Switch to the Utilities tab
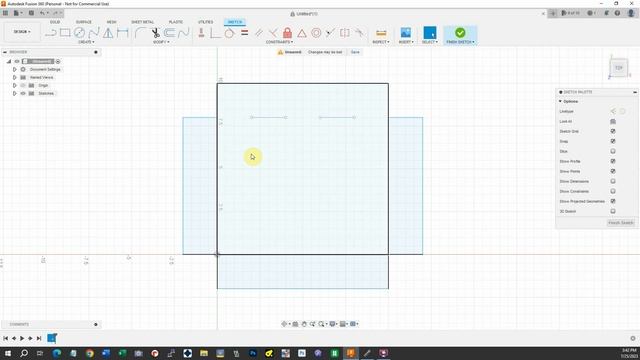The height and width of the screenshot is (360, 640). coord(205,22)
